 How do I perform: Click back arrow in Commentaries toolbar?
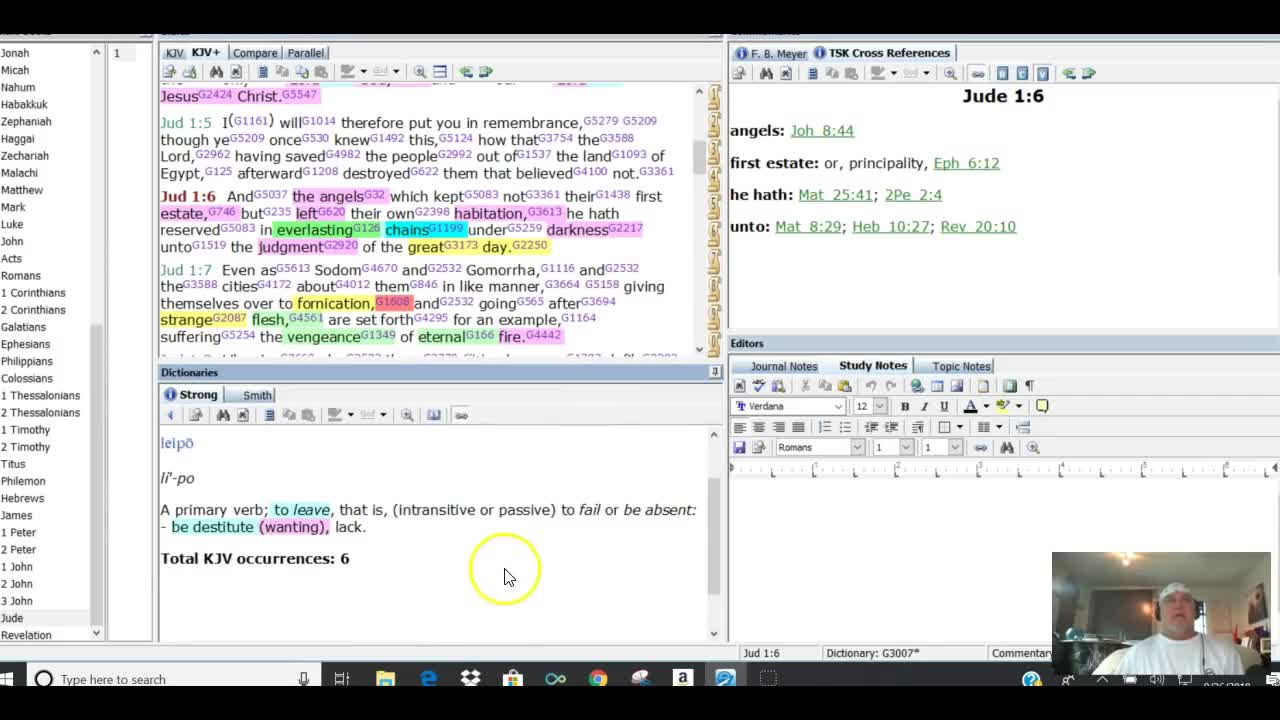[x=1069, y=73]
